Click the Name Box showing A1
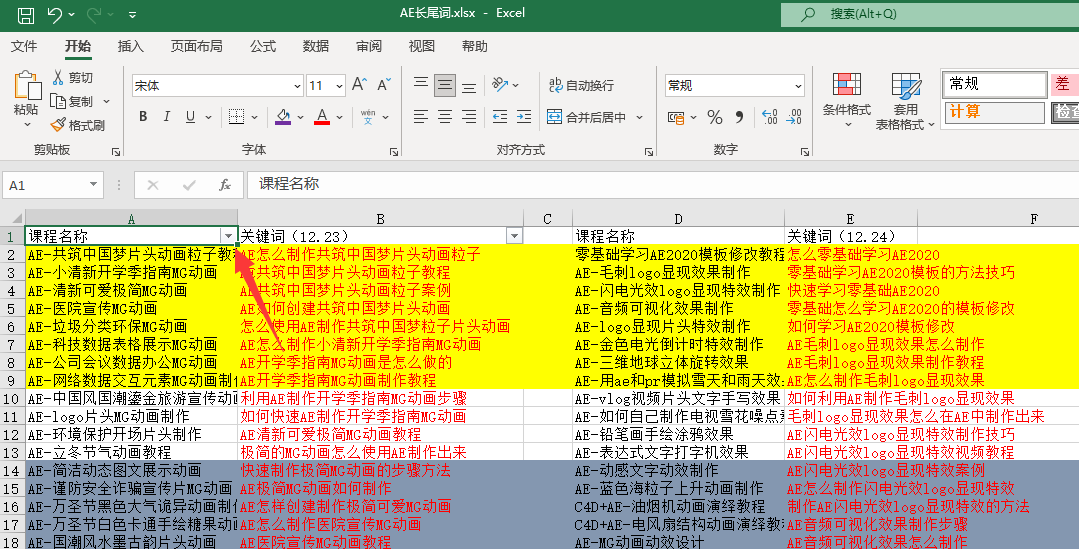 53,184
